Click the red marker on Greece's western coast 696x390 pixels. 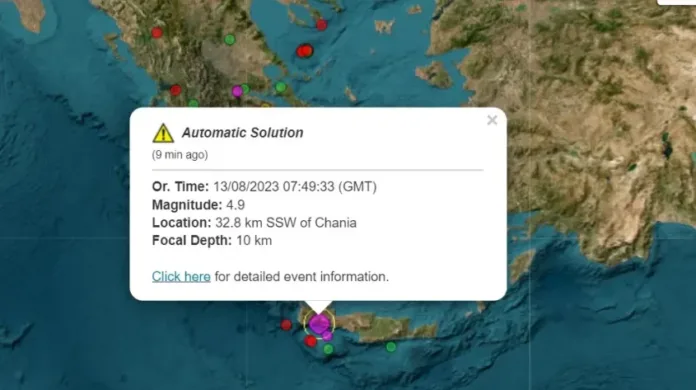point(176,90)
